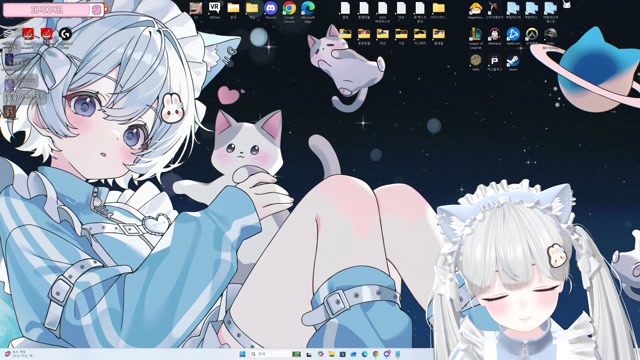
Task: Launch the Steam desktop shortcut
Action: pyautogui.click(x=513, y=60)
